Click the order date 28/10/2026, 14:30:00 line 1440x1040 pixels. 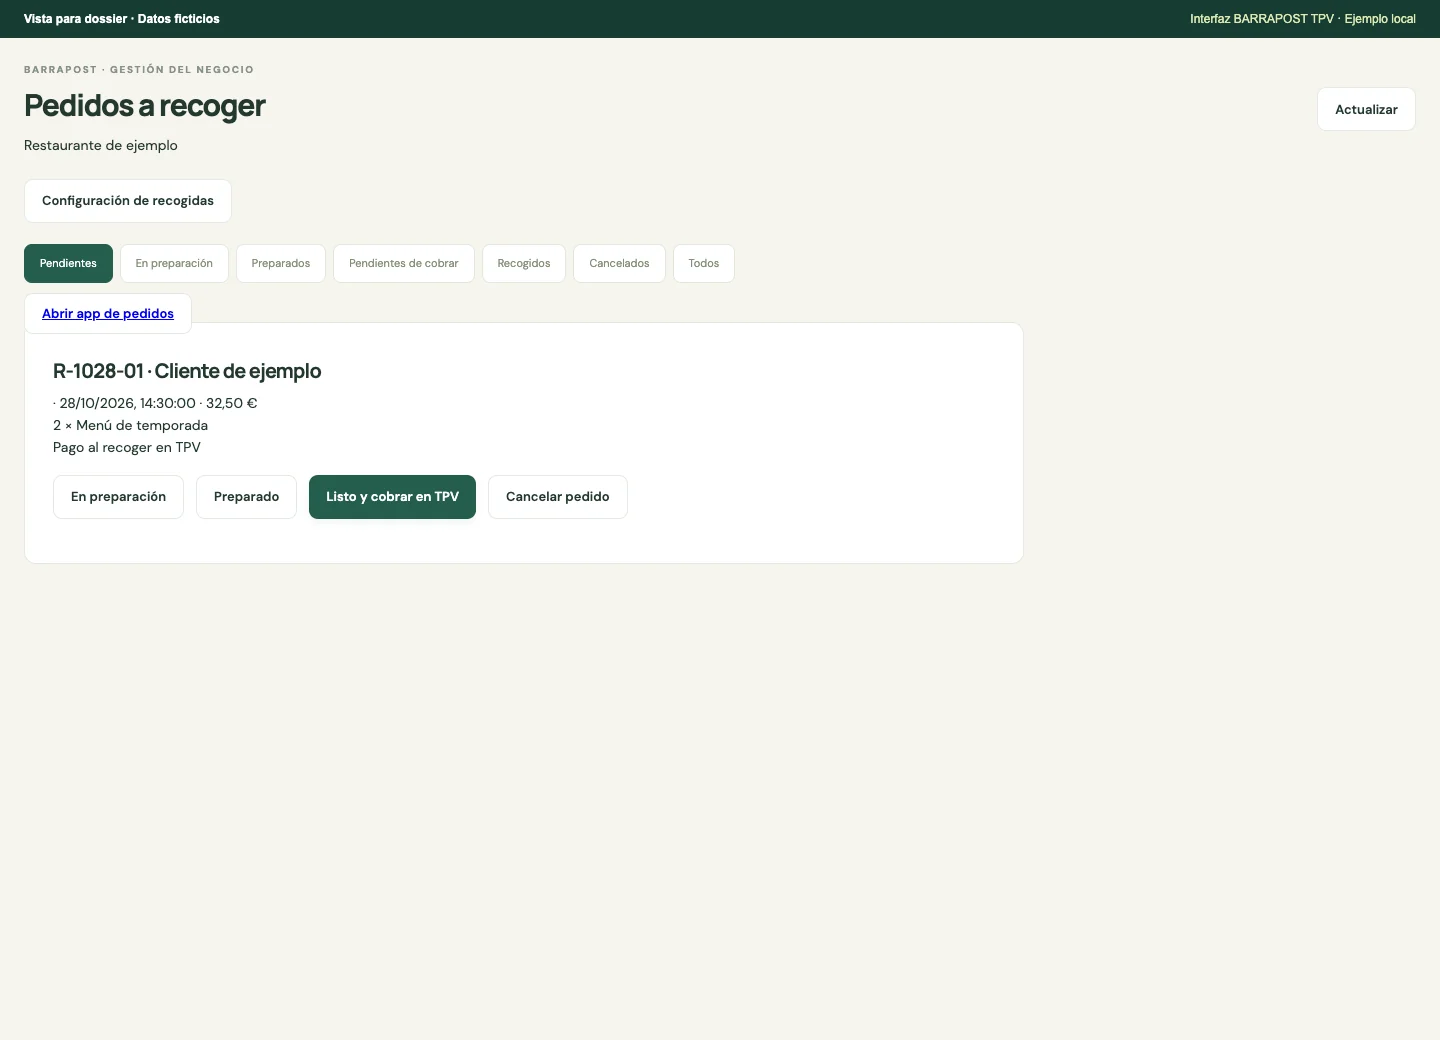pyautogui.click(x=155, y=403)
